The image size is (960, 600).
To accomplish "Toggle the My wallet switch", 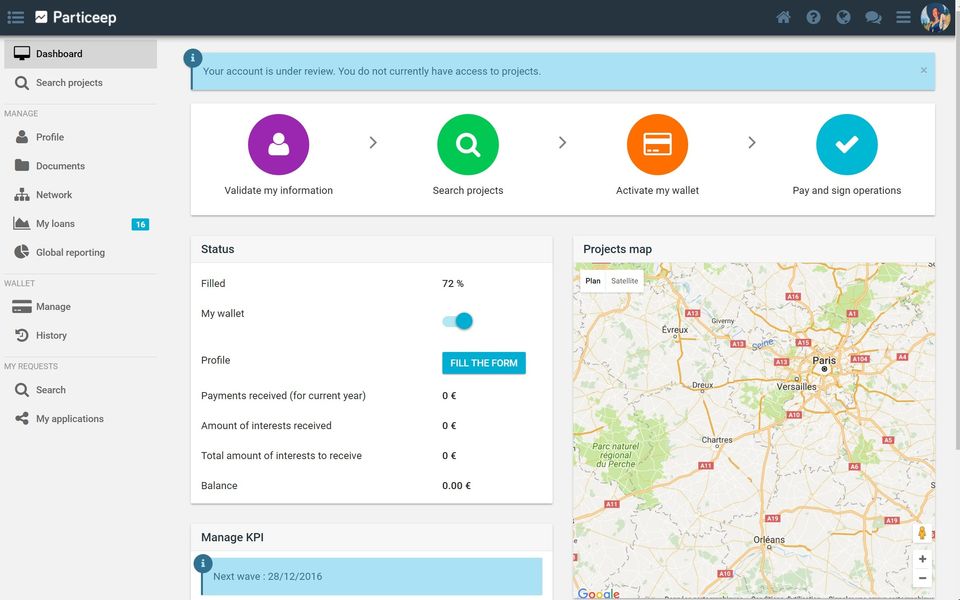I will click(458, 321).
